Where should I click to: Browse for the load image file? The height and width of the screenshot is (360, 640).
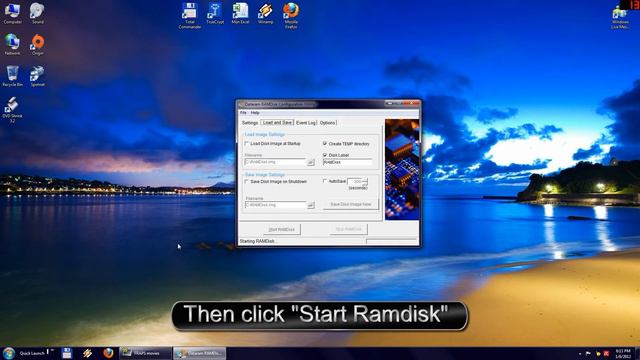click(x=311, y=162)
